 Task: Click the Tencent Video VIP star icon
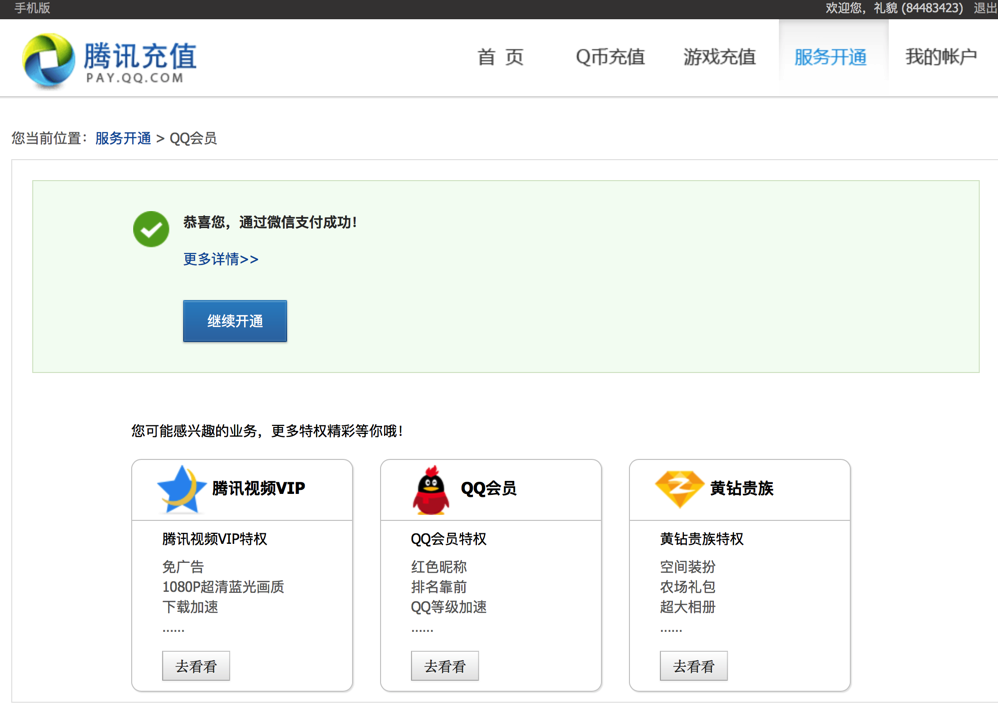coord(181,489)
